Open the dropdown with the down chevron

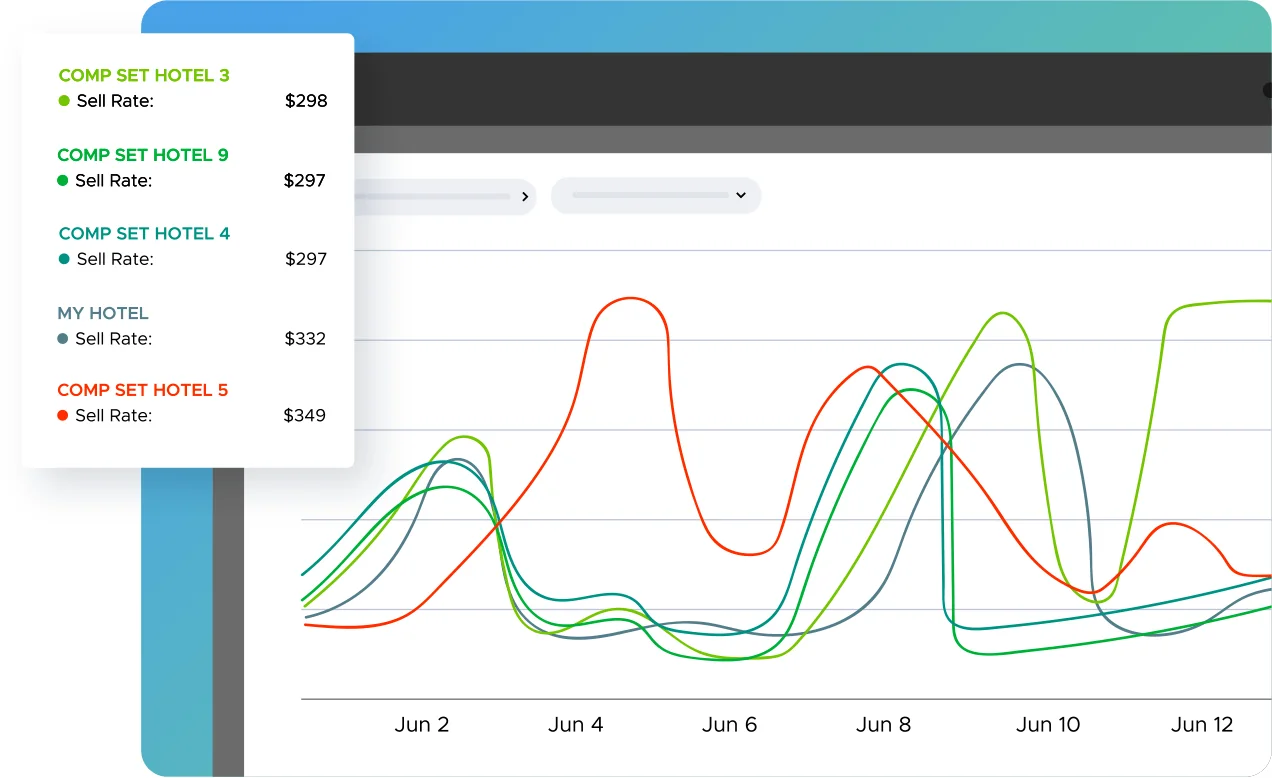(x=656, y=195)
